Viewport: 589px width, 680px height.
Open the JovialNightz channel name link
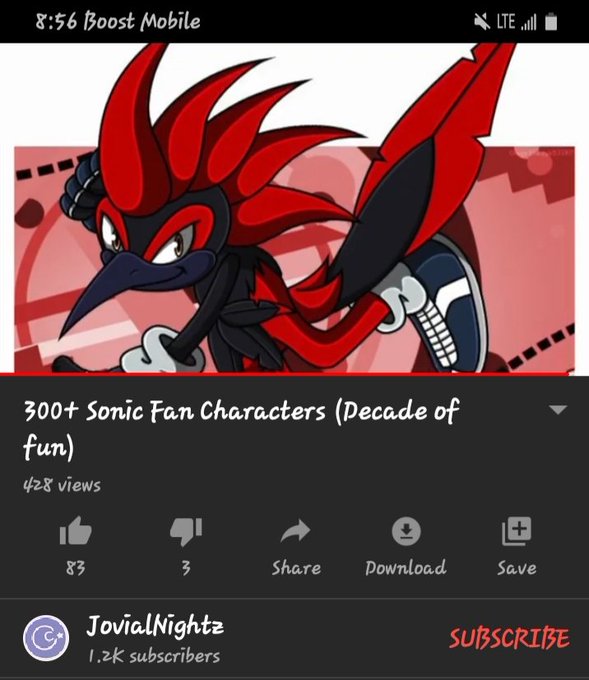click(155, 626)
